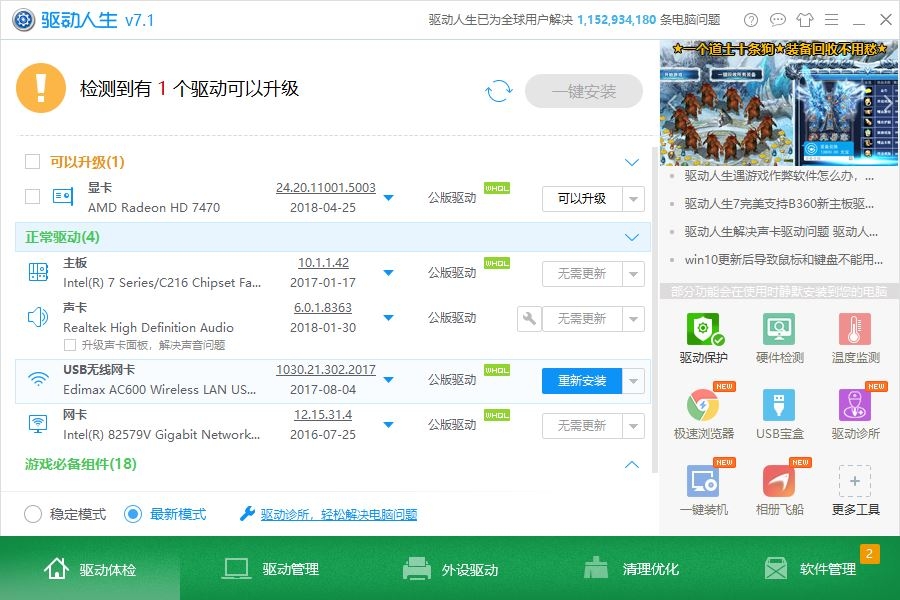This screenshot has height=600, width=900.
Task: Open 驱动诊所，轻松解决电脑问题 link
Action: point(339,514)
